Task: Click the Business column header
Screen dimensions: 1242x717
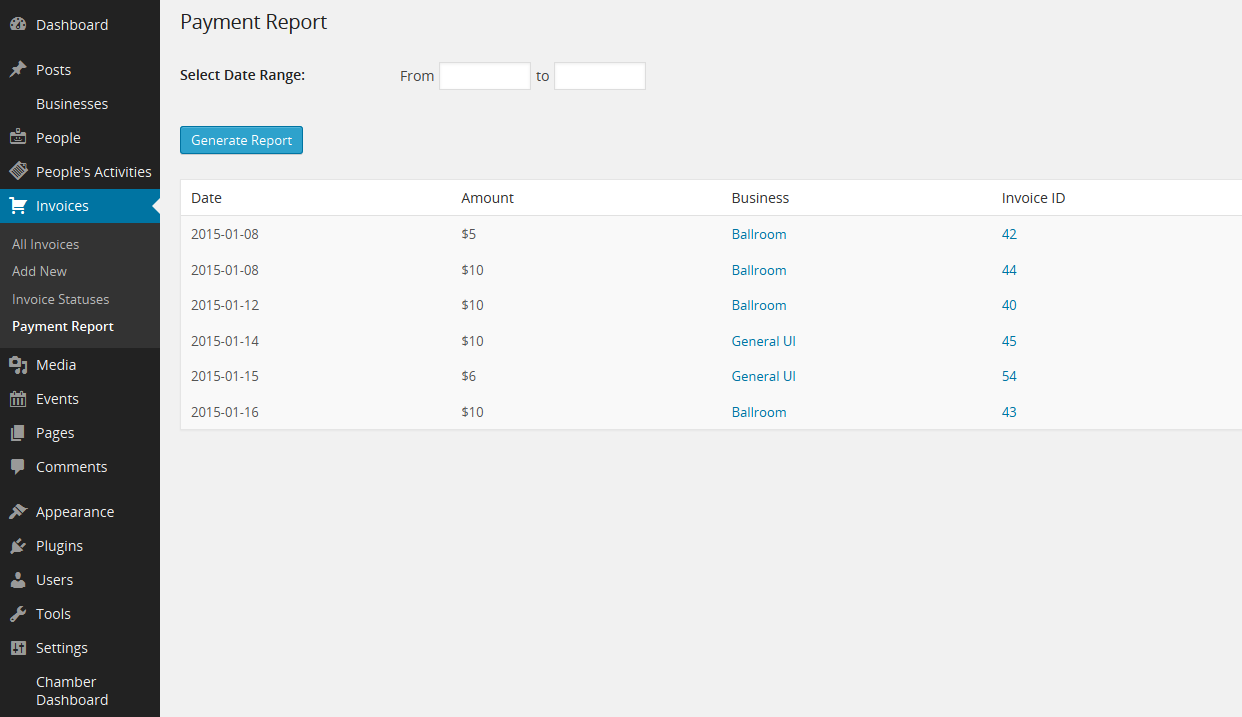Action: [x=760, y=198]
